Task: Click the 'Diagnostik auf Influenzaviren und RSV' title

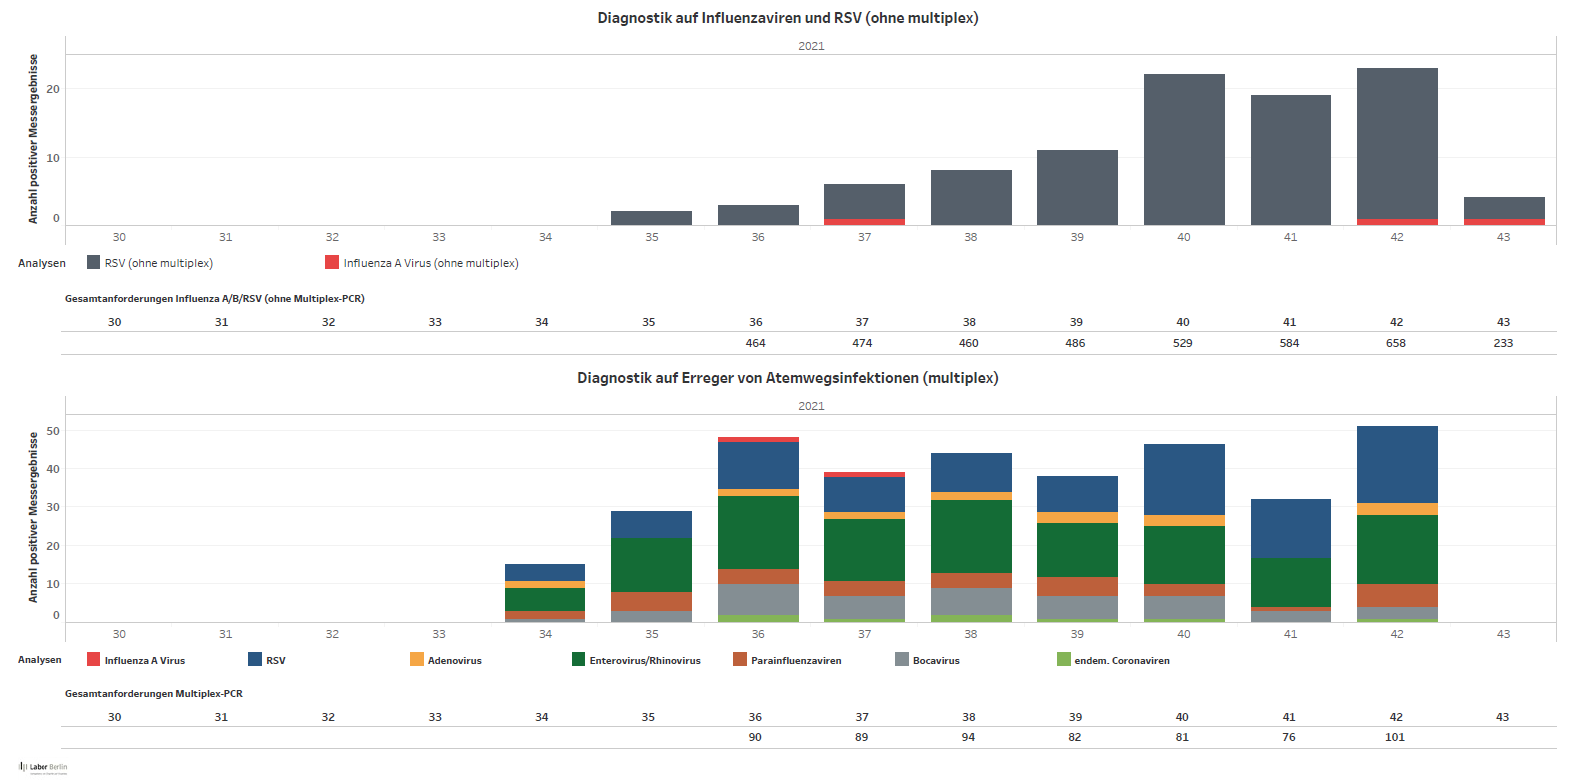Action: click(788, 18)
